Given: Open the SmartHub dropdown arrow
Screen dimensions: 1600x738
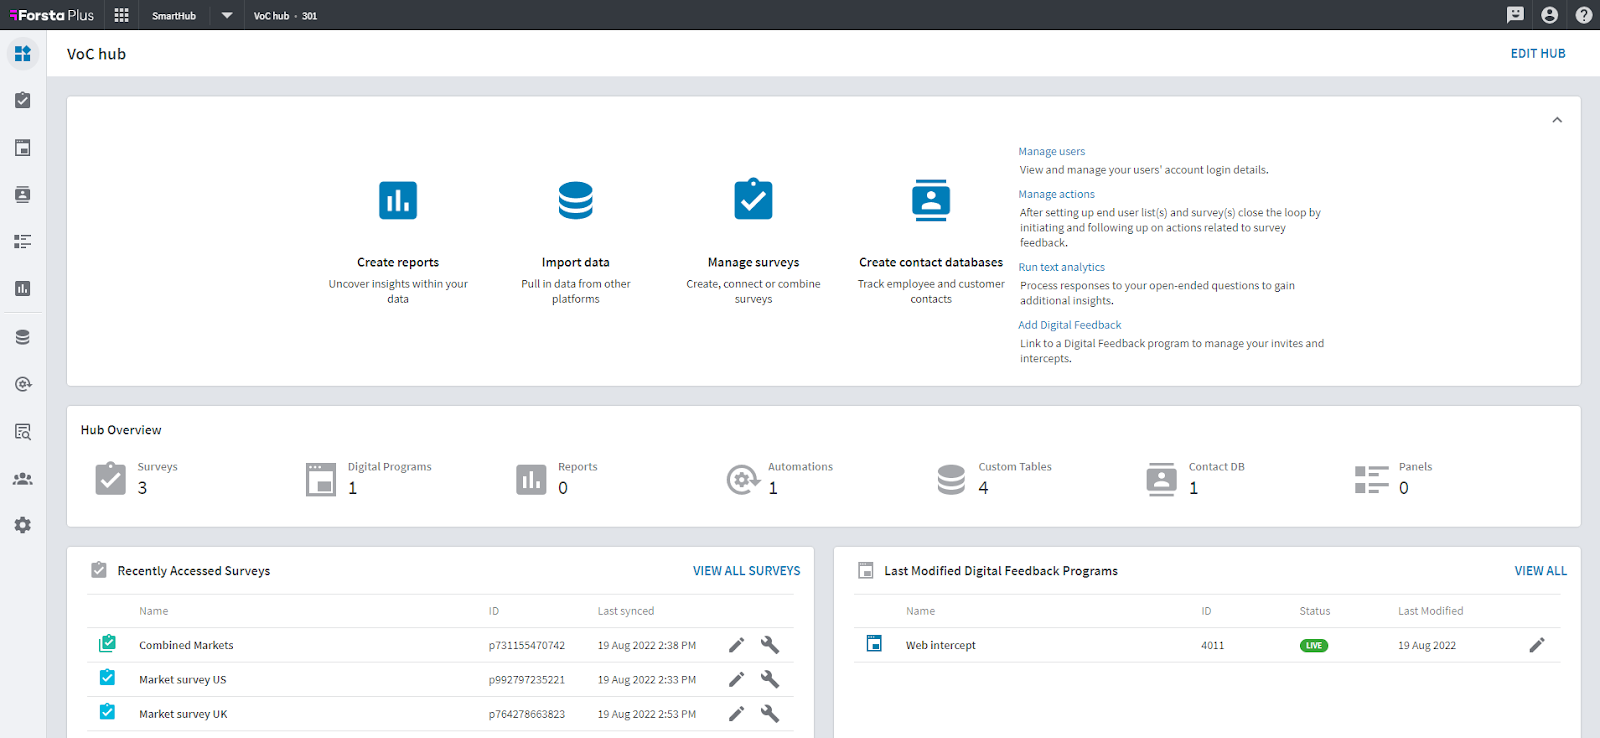Looking at the screenshot, I should [227, 15].
